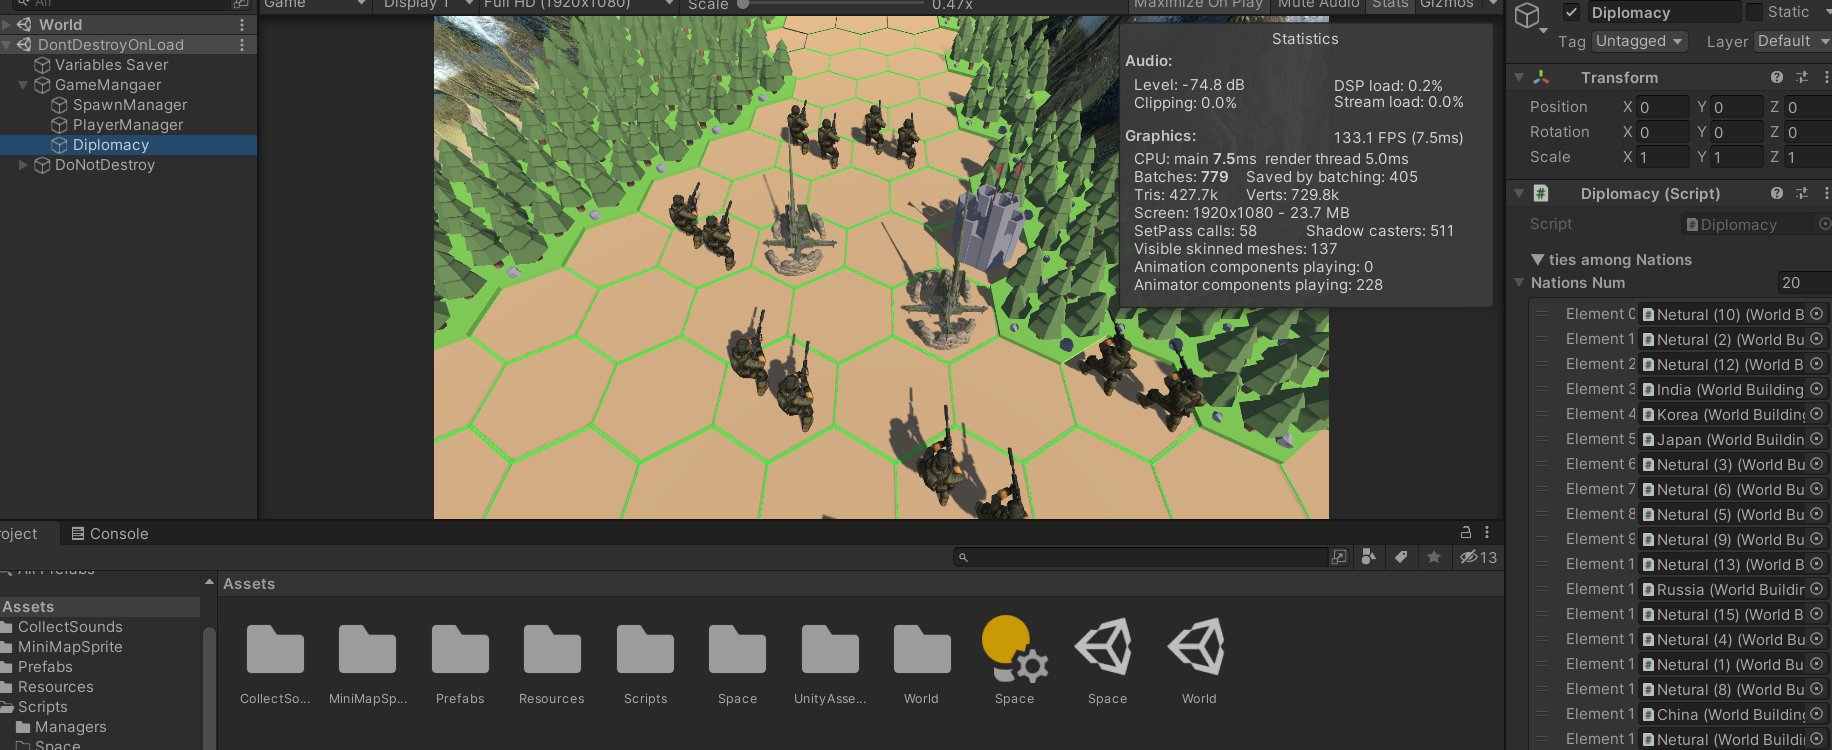Select Diplomacy object in Hierarchy
This screenshot has width=1832, height=750.
pos(110,145)
